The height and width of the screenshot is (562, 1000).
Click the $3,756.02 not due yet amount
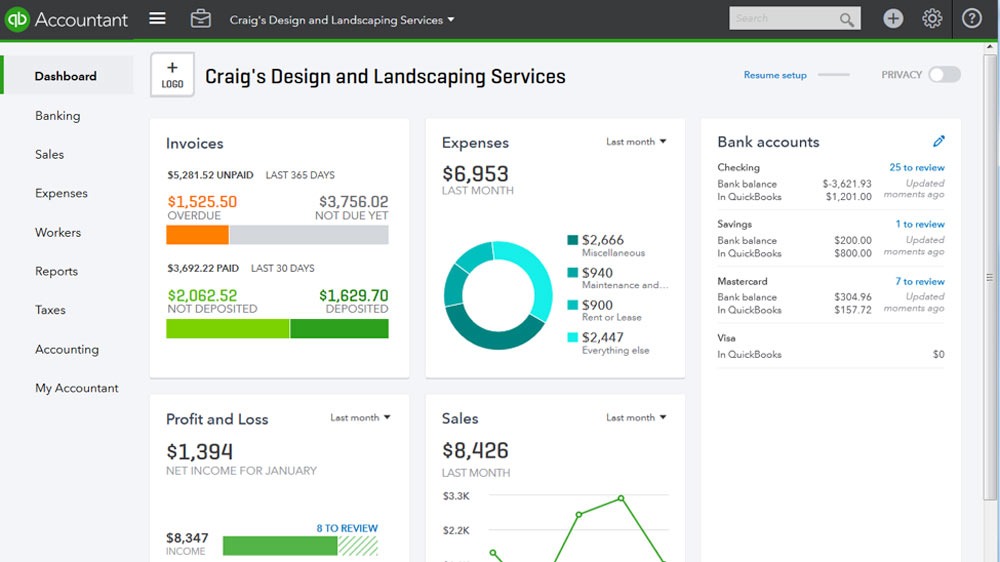(353, 202)
